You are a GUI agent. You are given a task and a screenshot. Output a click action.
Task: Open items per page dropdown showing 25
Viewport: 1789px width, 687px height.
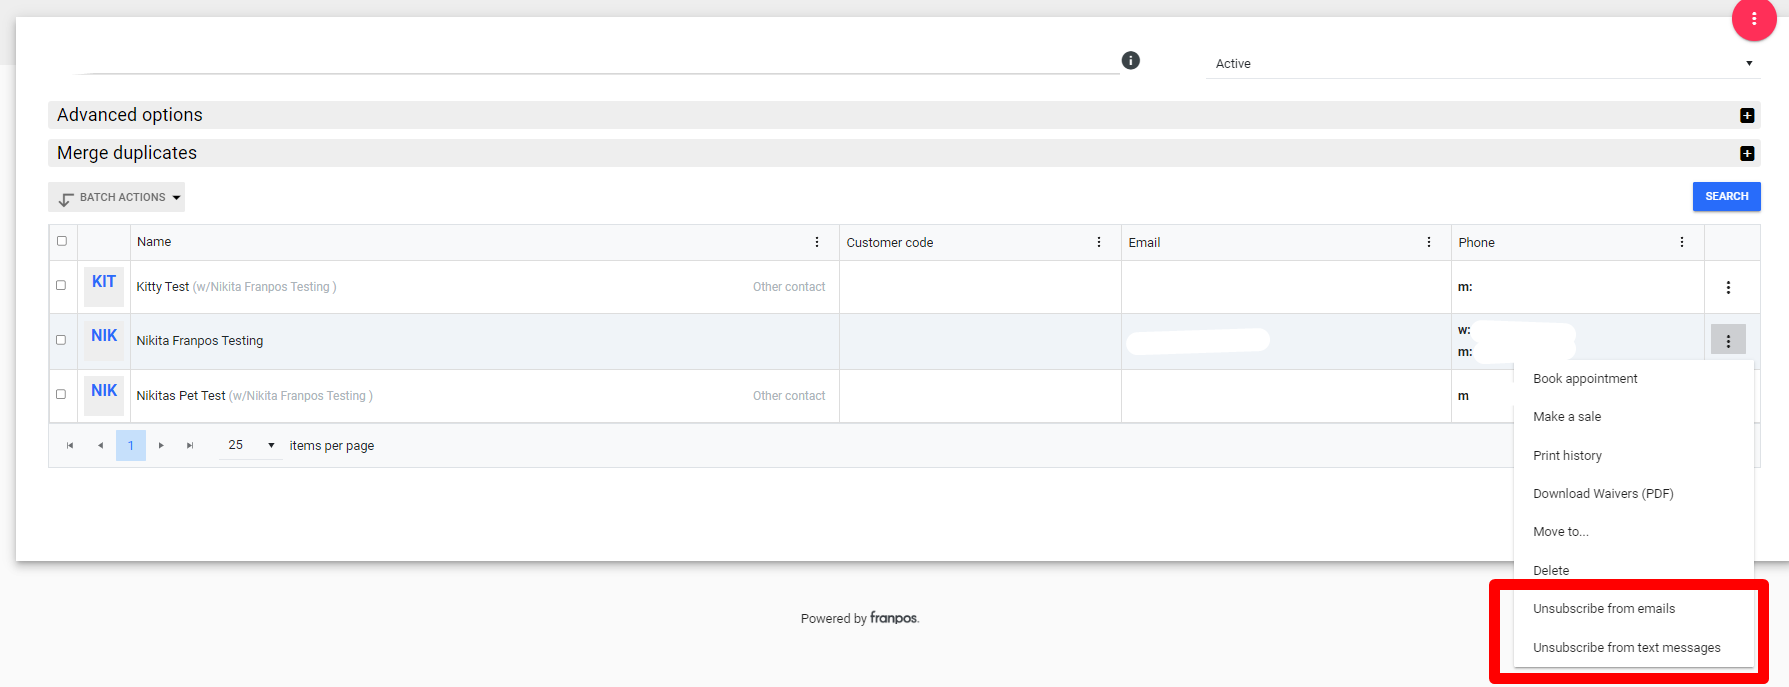coord(250,445)
